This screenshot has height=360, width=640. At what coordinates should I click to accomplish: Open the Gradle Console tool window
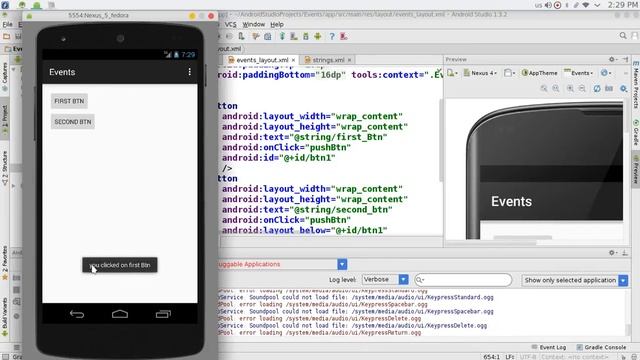point(601,347)
